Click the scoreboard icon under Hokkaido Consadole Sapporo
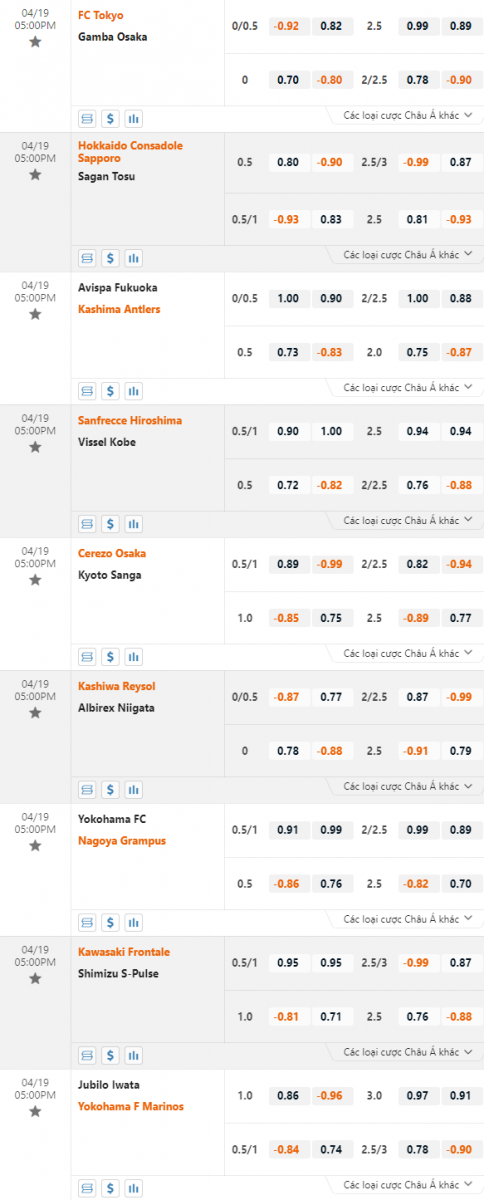This screenshot has height=1200, width=484. coord(87,258)
